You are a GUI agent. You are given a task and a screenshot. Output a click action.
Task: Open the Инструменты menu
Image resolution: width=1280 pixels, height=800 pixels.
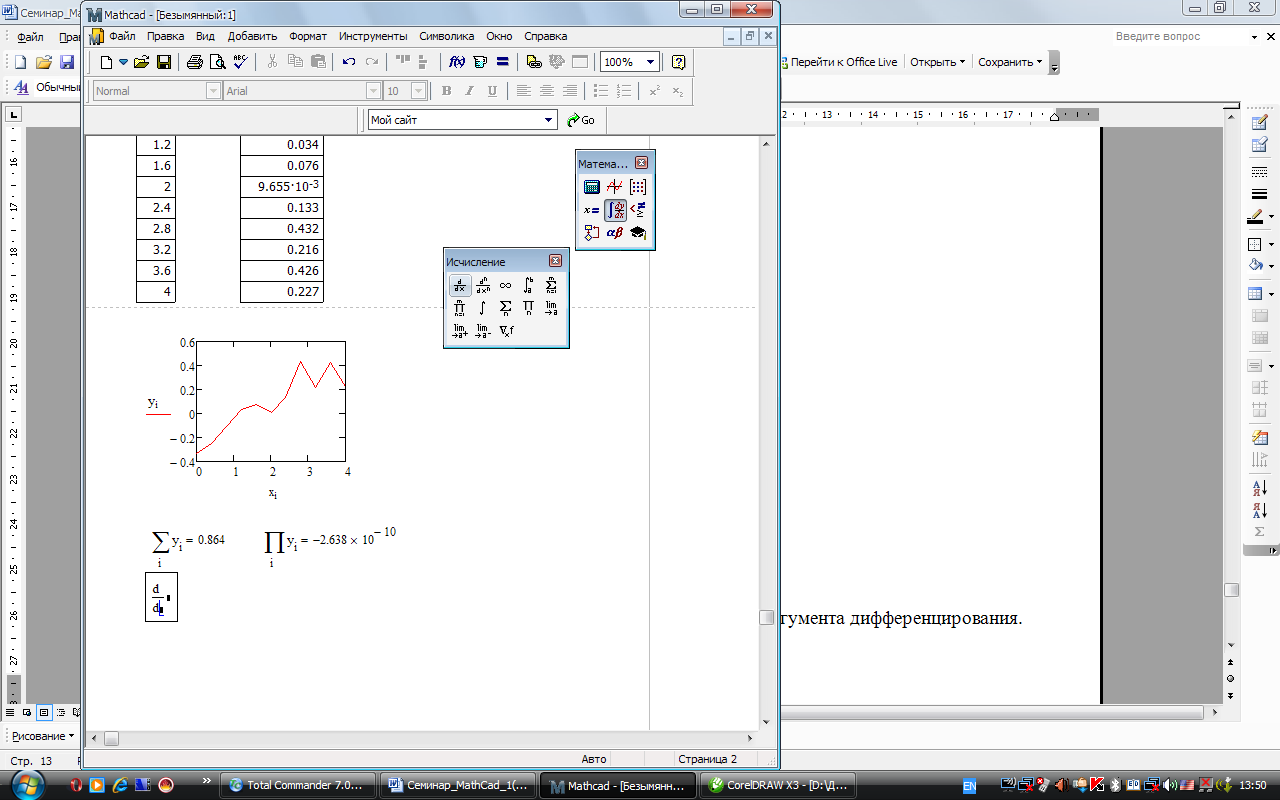373,36
